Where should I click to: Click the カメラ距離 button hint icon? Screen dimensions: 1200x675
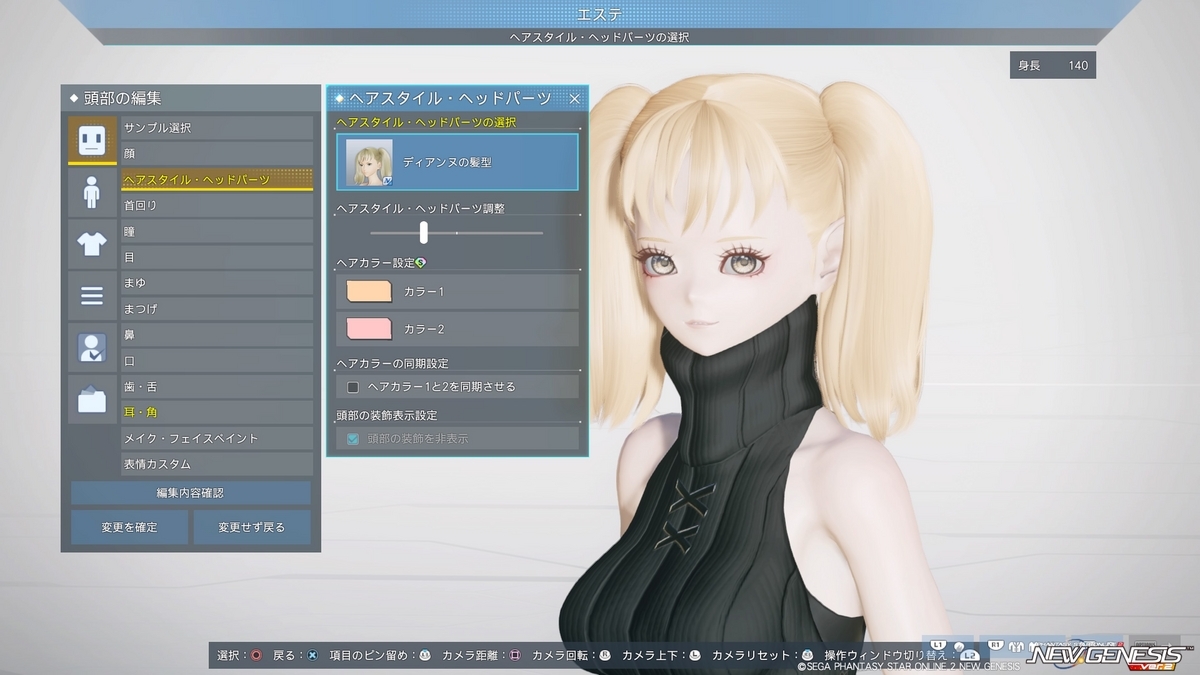click(516, 656)
